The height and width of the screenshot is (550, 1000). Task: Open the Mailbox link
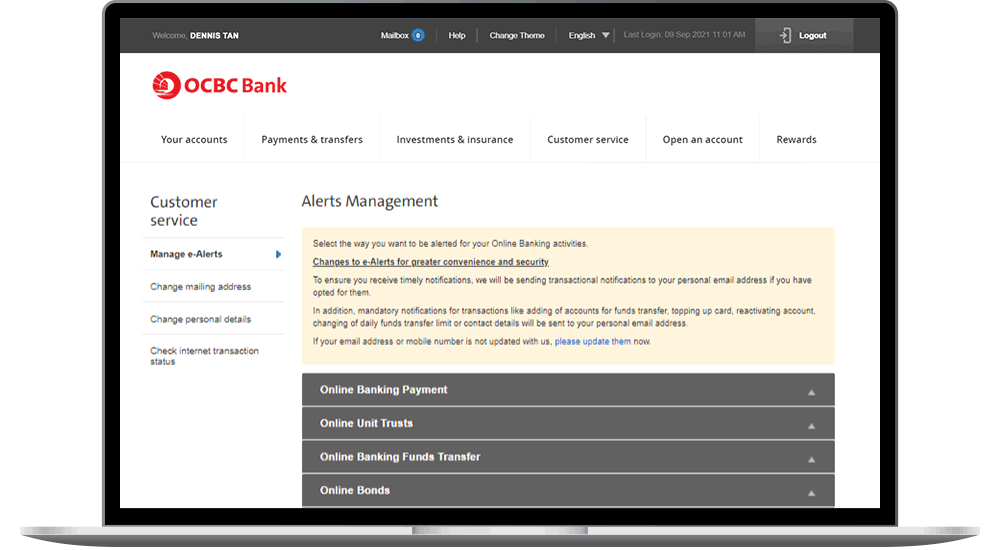click(394, 35)
